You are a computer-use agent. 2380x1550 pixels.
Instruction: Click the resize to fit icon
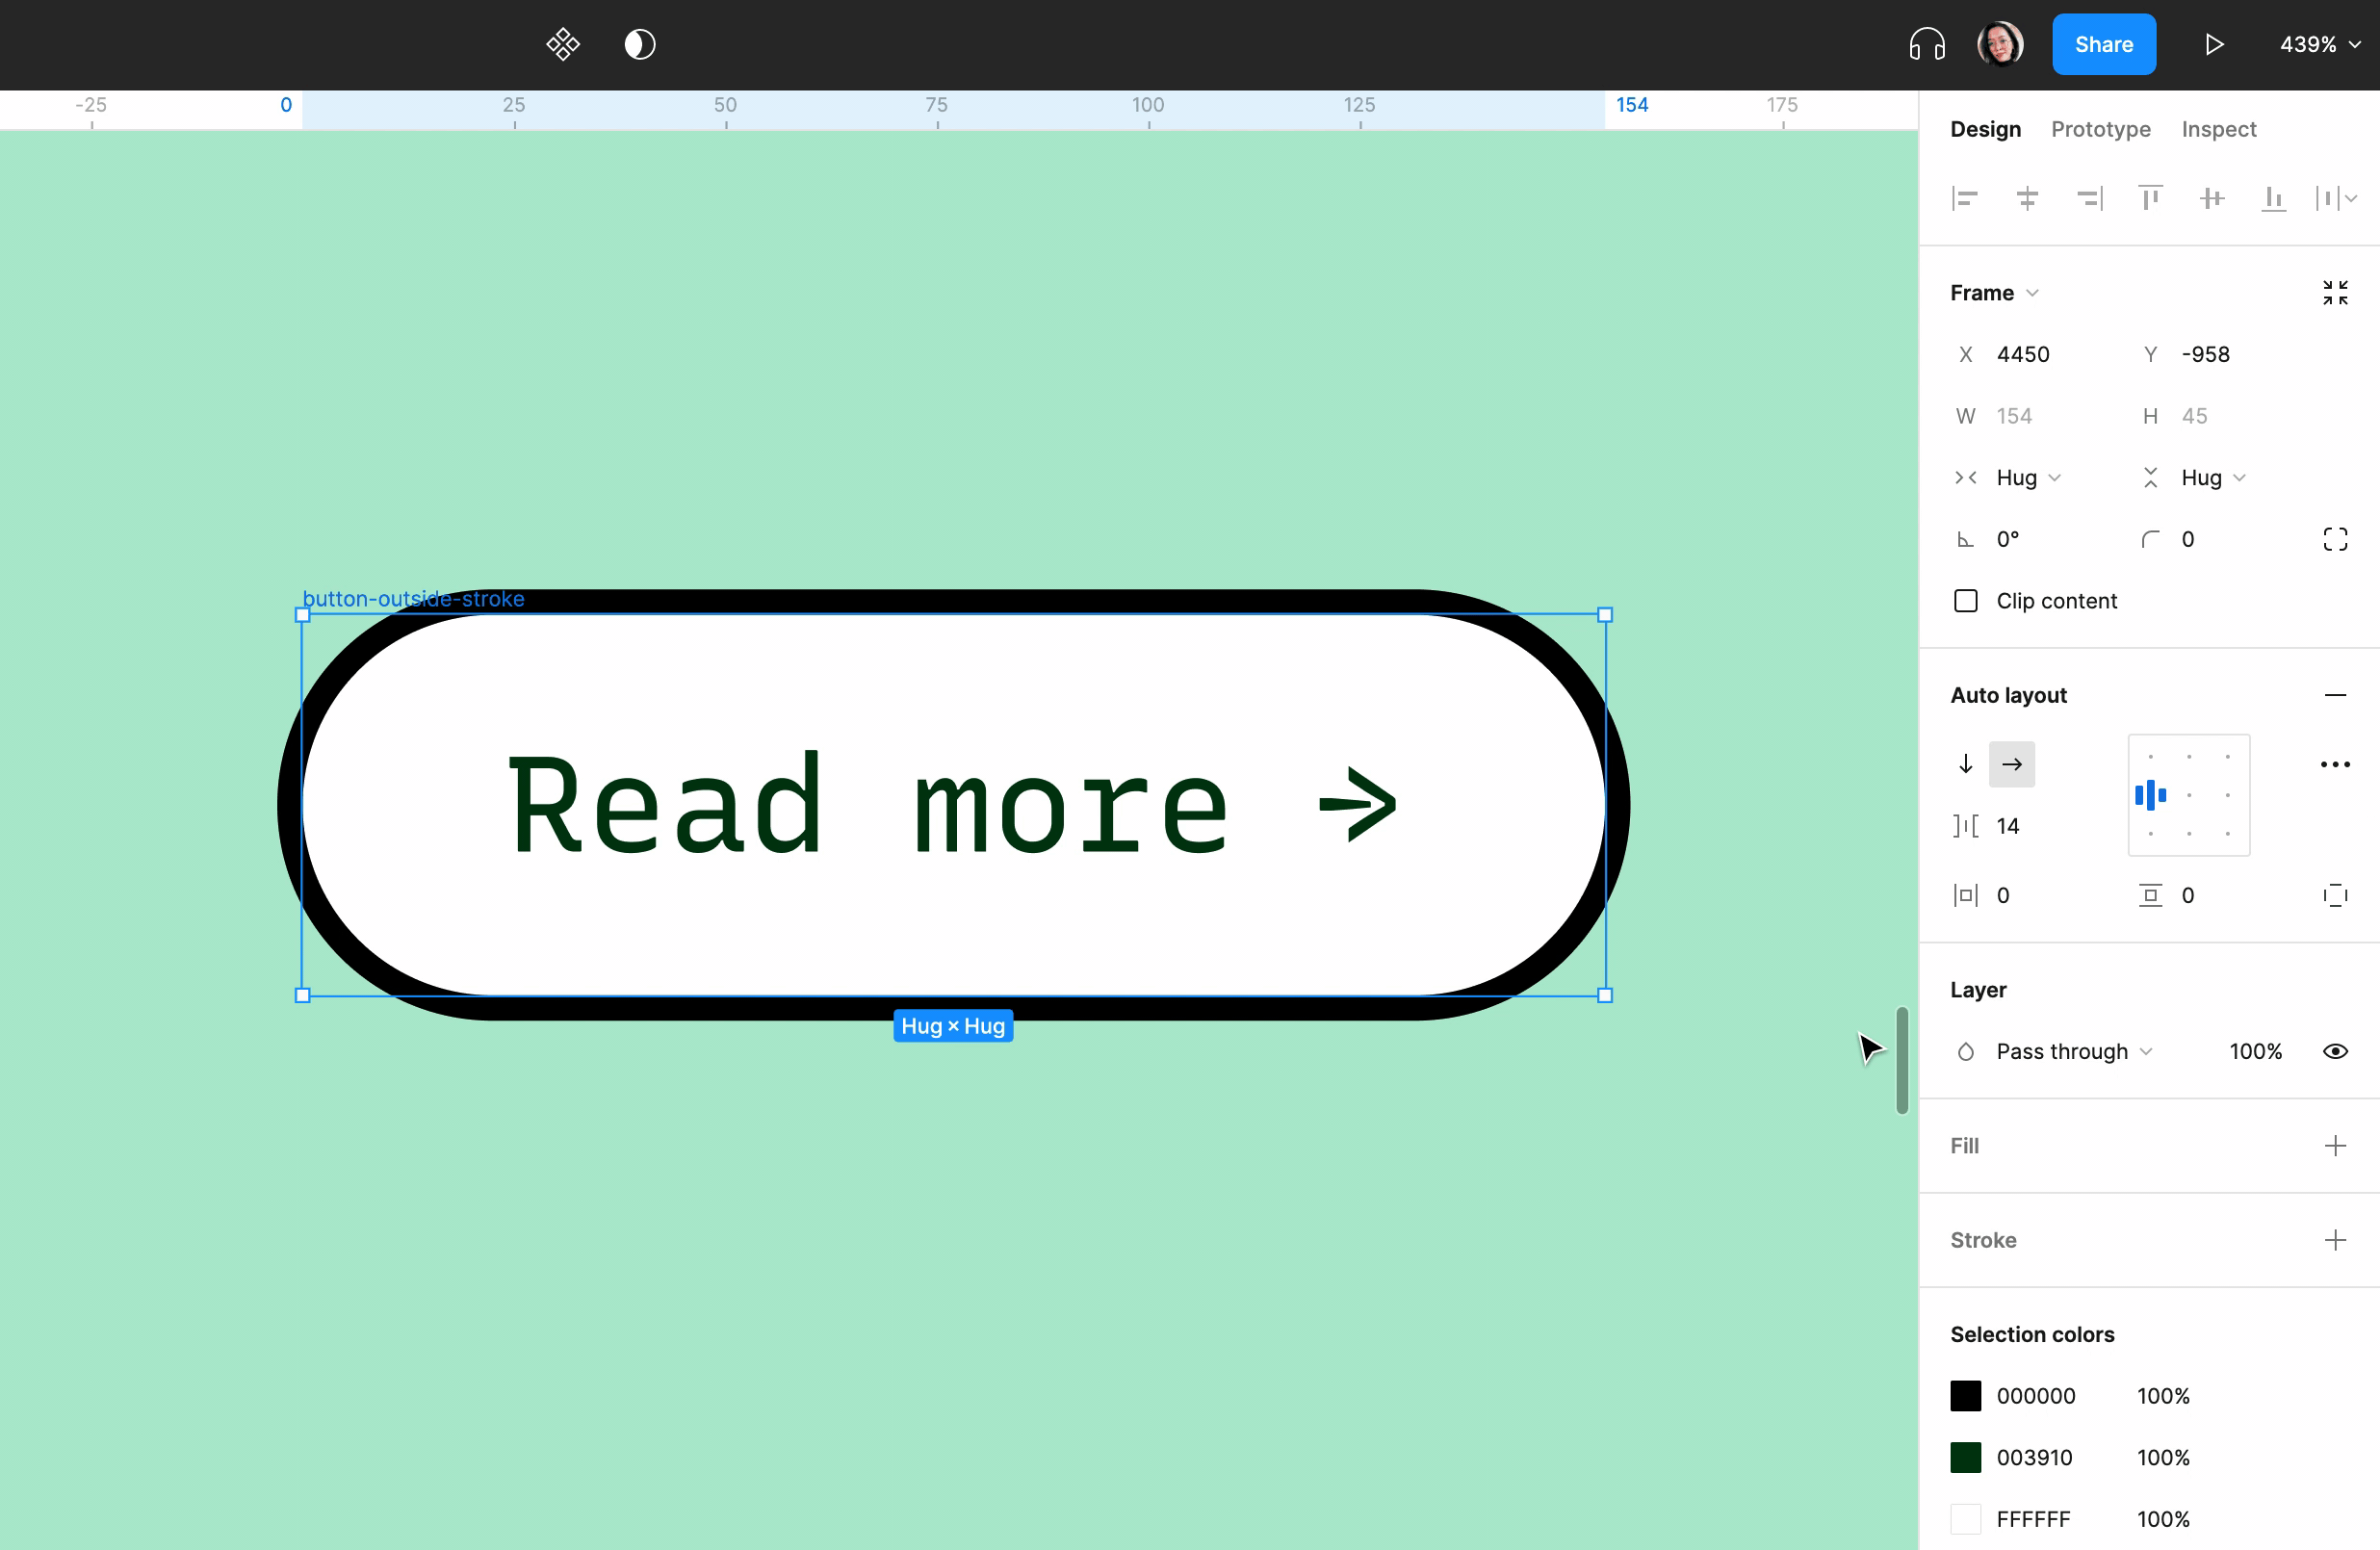pyautogui.click(x=2335, y=293)
